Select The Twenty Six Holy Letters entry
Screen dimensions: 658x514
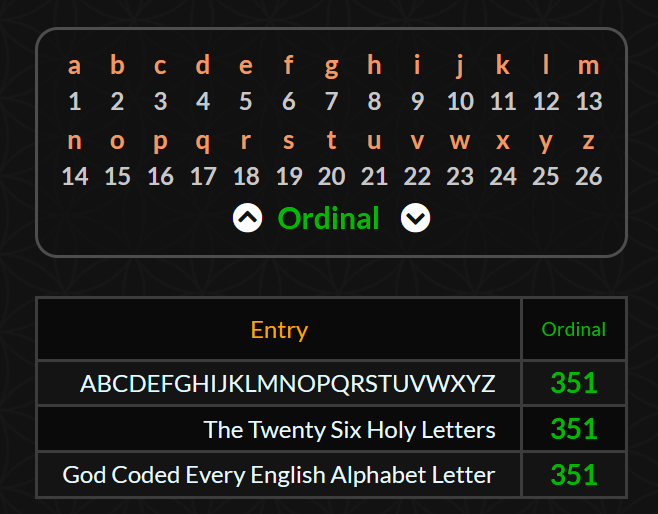(350, 430)
